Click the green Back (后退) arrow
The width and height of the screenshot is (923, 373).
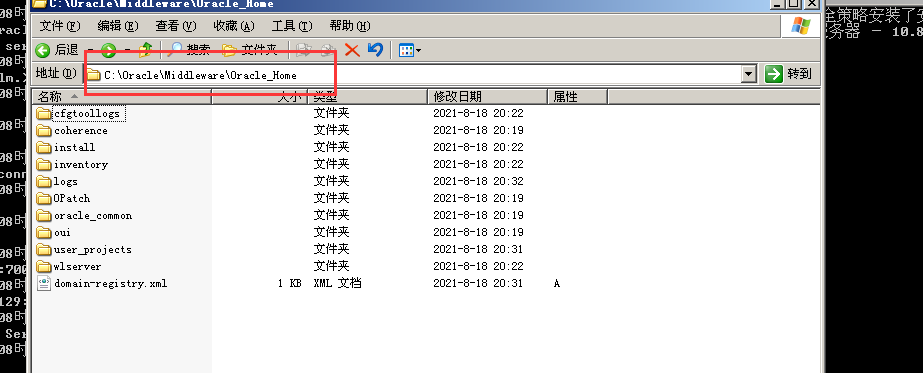coord(43,50)
